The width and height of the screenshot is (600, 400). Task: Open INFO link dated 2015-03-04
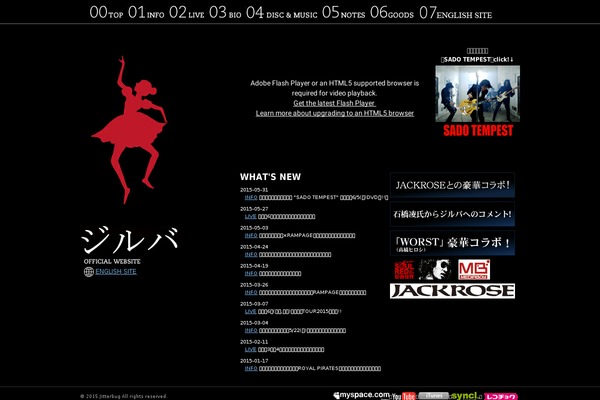tap(251, 330)
